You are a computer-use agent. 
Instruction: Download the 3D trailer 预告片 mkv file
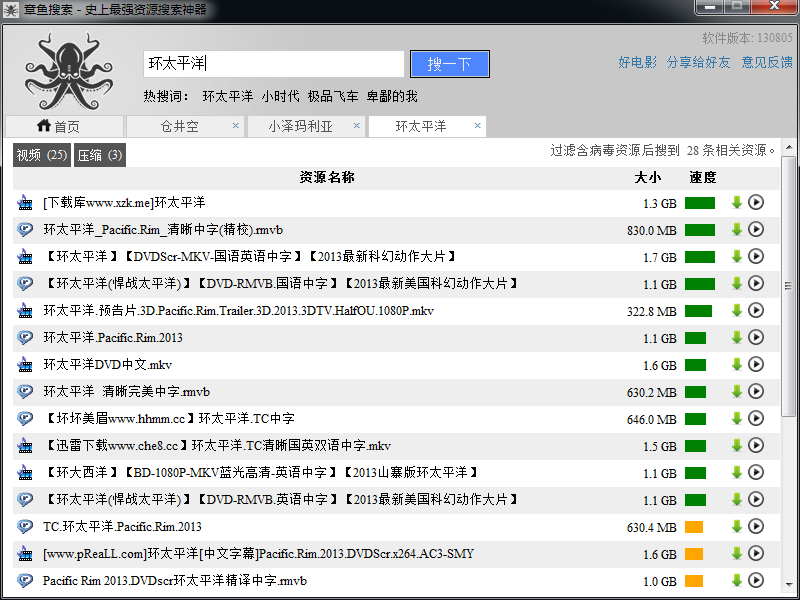point(736,311)
